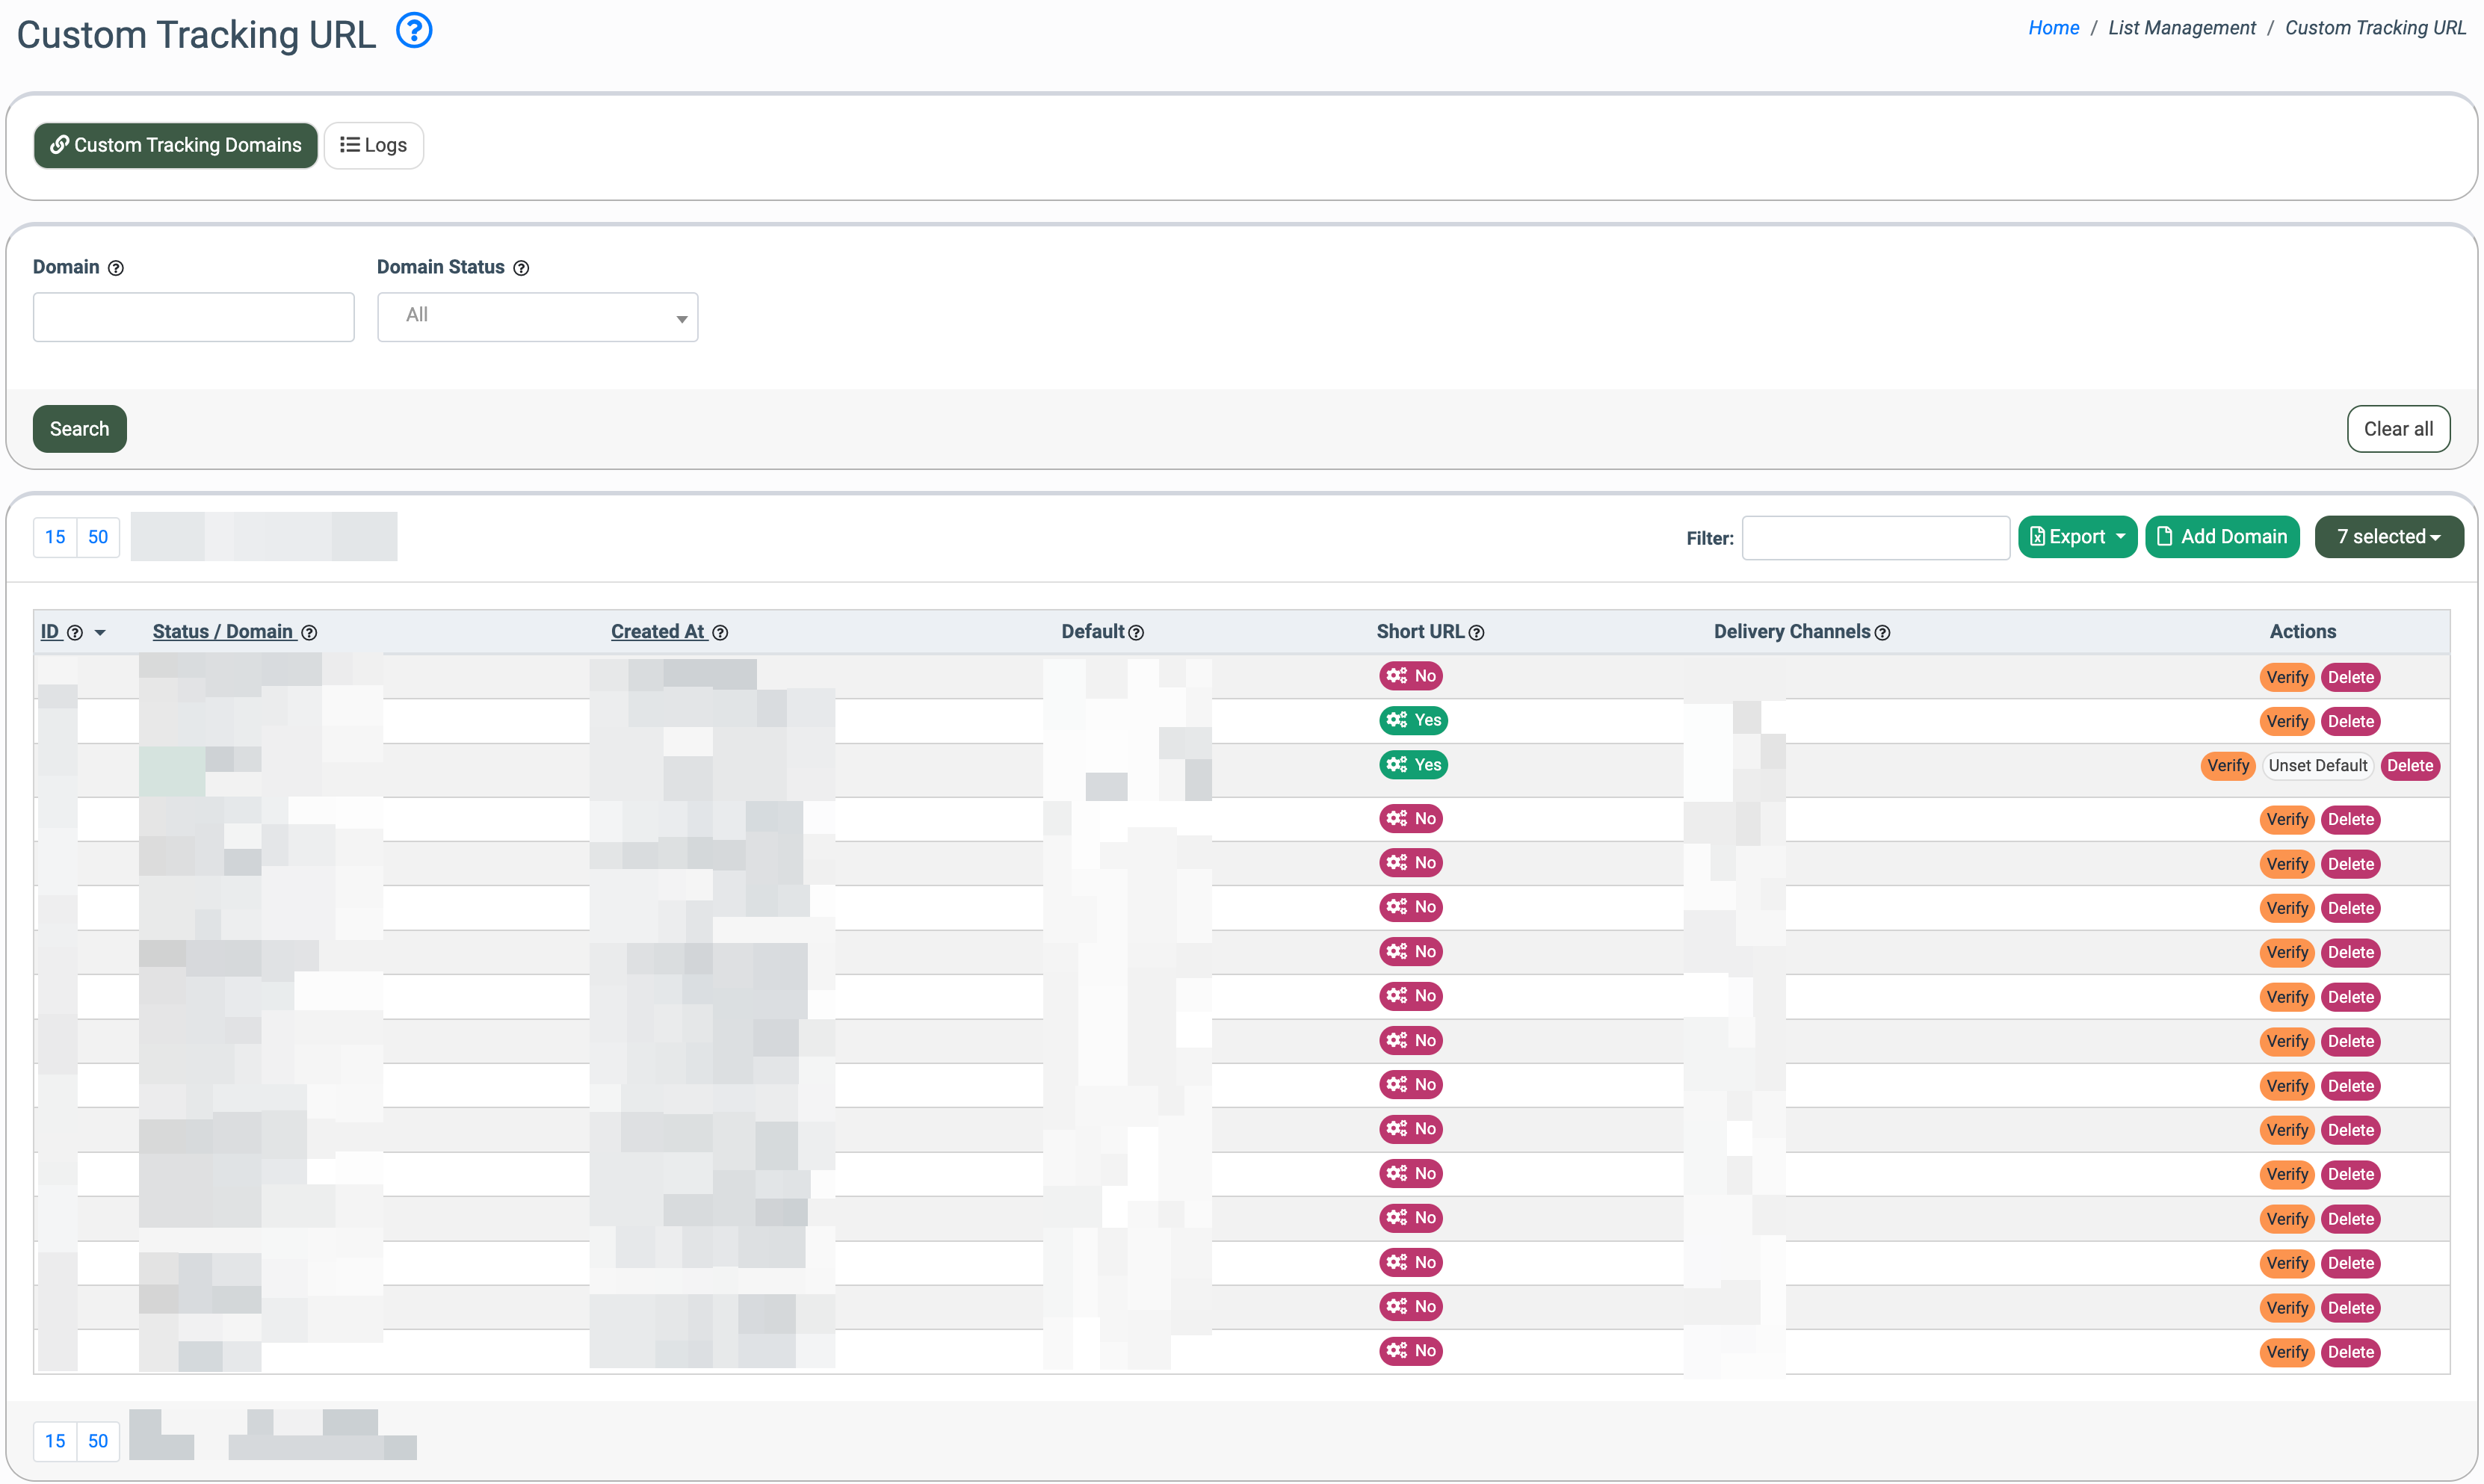This screenshot has width=2484, height=1484.
Task: Click the Add Domain button
Action: pos(2221,537)
